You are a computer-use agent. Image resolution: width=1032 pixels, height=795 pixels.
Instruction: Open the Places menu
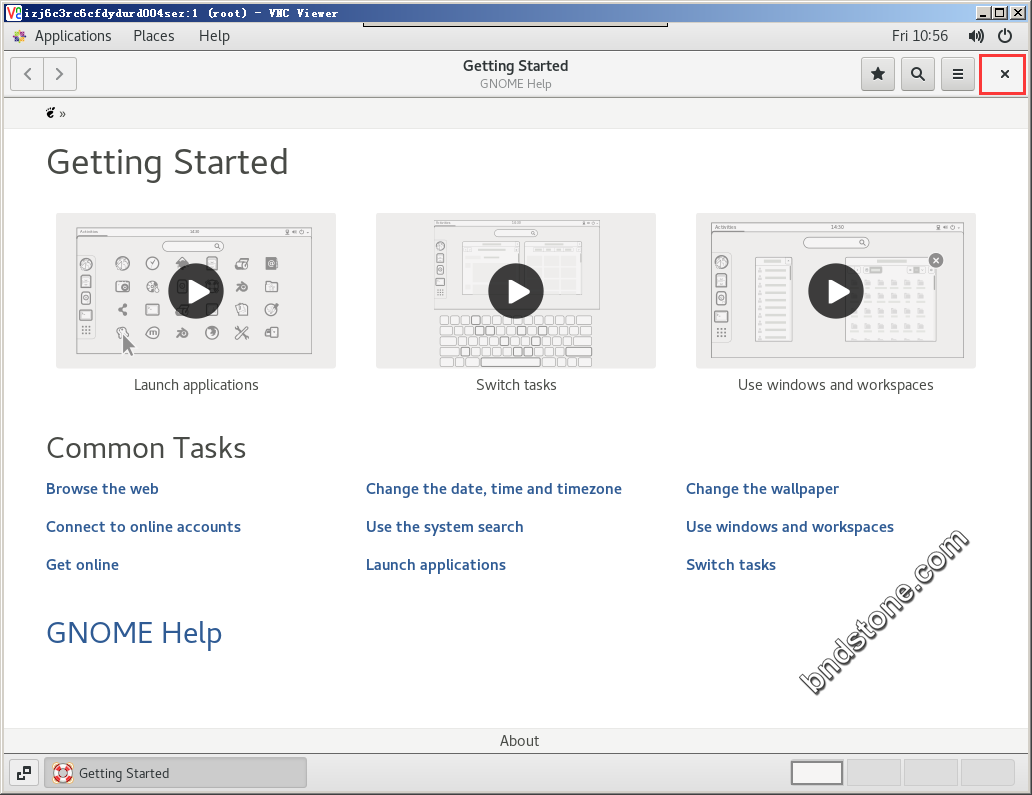pos(154,36)
